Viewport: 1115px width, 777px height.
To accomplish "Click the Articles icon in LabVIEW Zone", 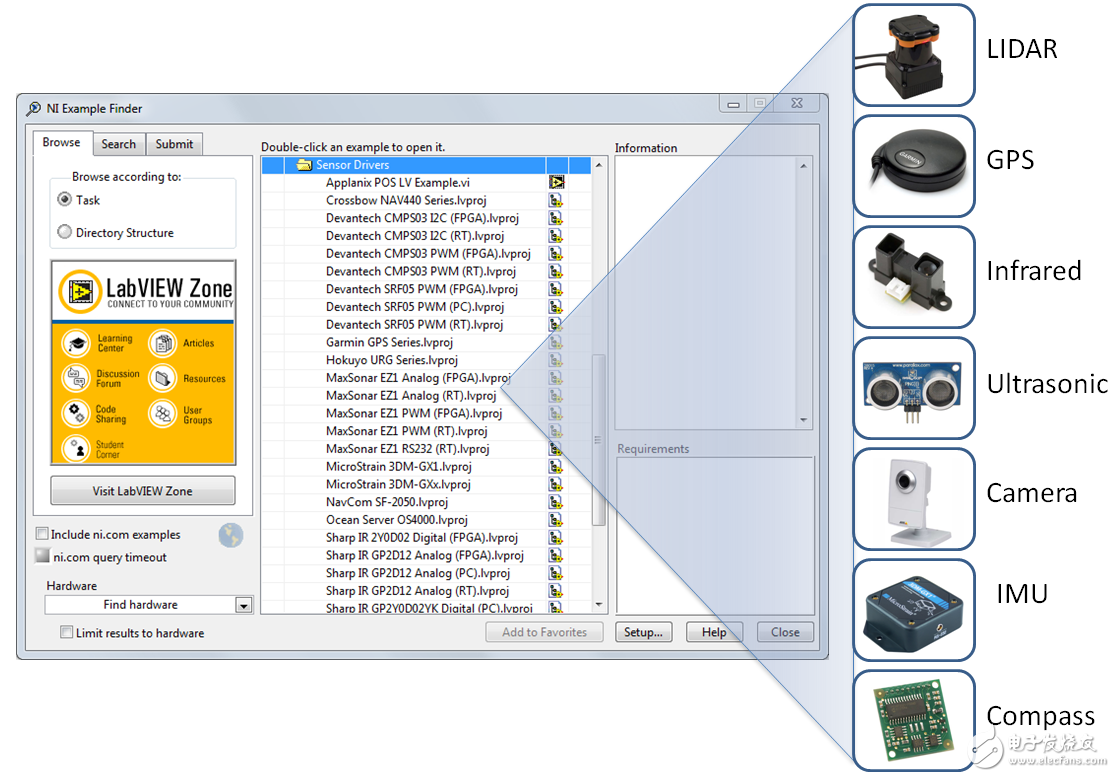I will click(x=162, y=343).
